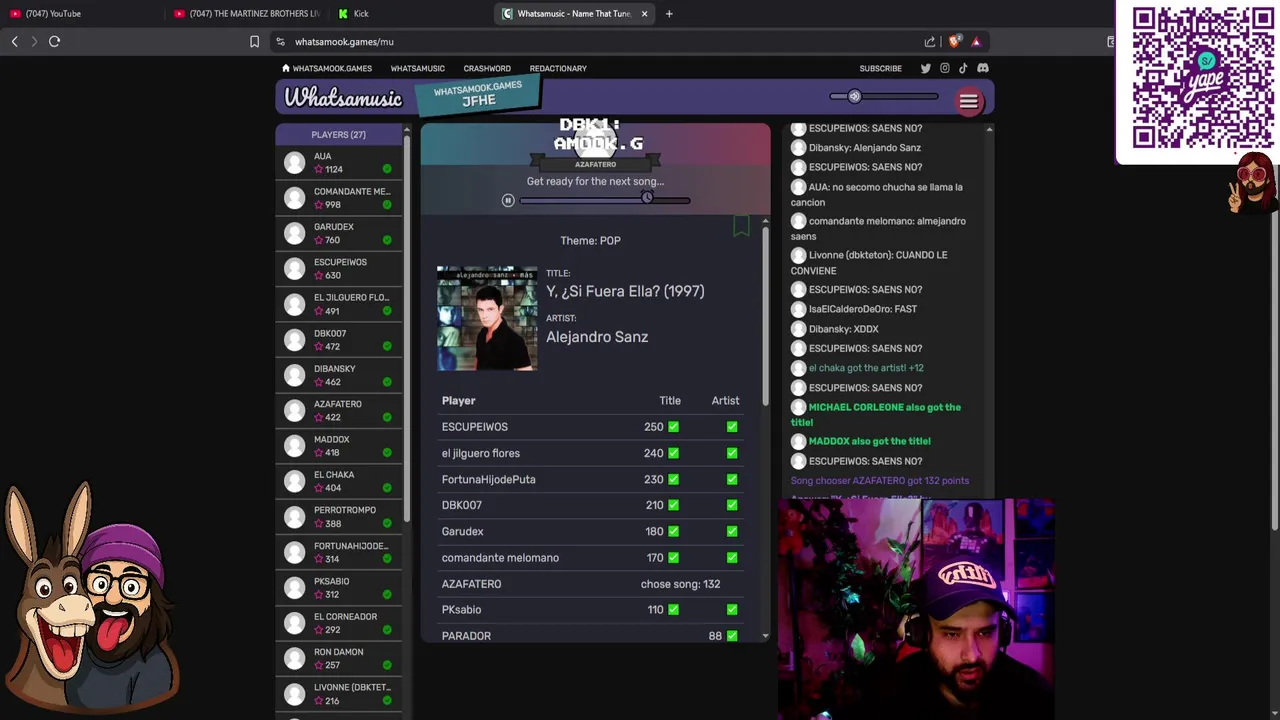The image size is (1280, 720).
Task: Click AUA's player avatar
Action: [x=294, y=162]
